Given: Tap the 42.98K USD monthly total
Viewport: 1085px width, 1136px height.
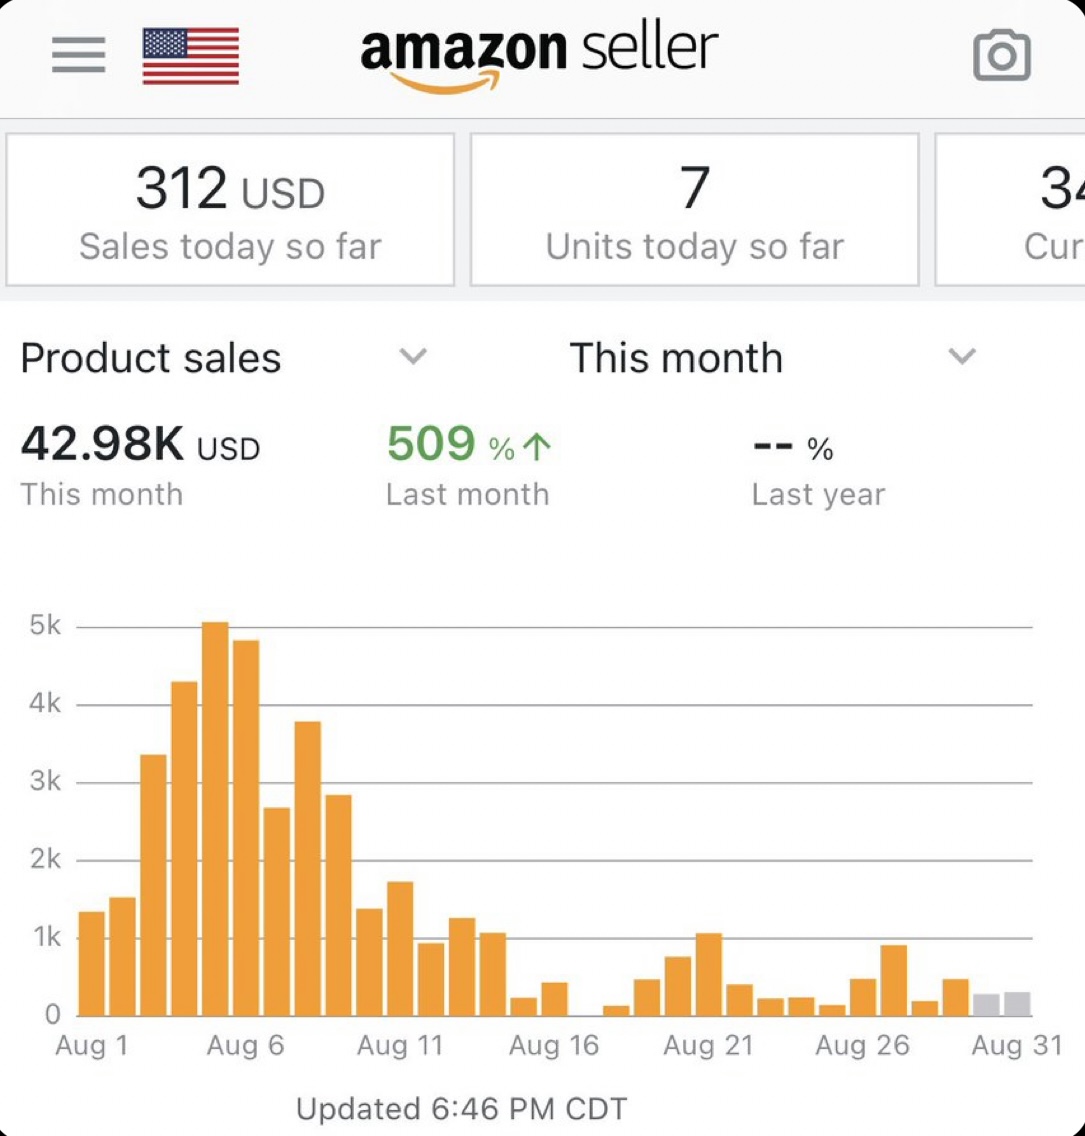Looking at the screenshot, I should click(x=140, y=445).
